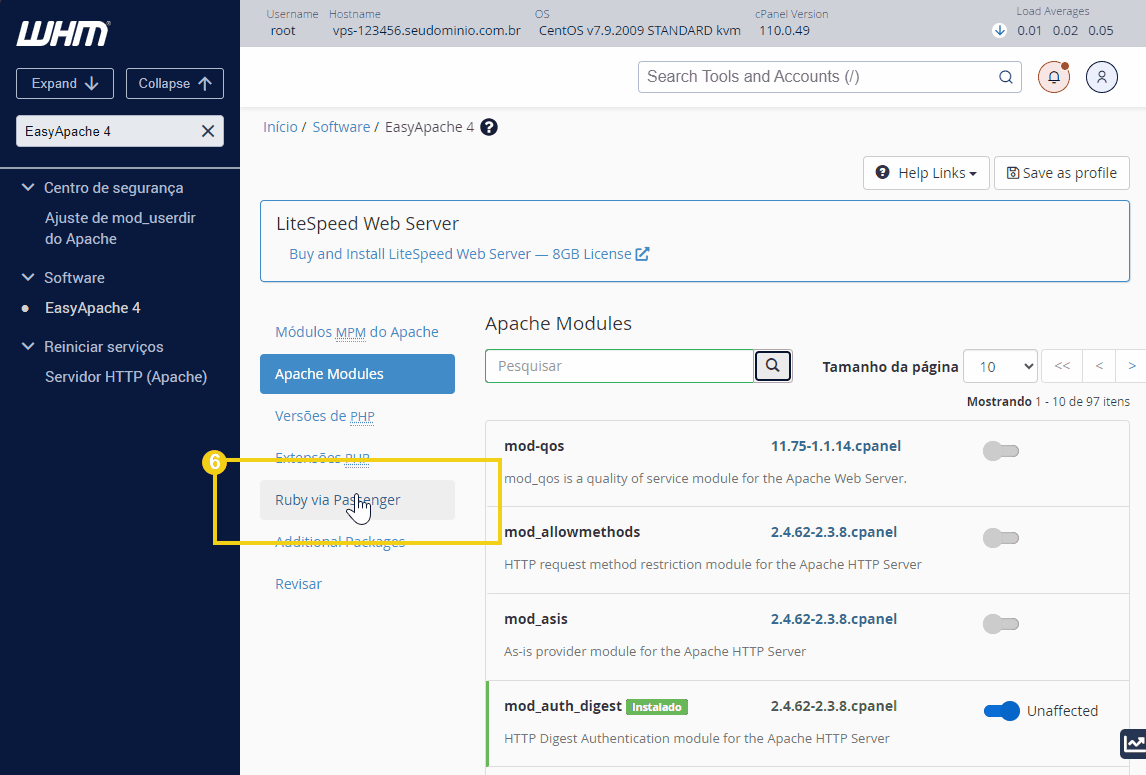The width and height of the screenshot is (1146, 775).
Task: Click the Apache Modules search button
Action: click(773, 366)
